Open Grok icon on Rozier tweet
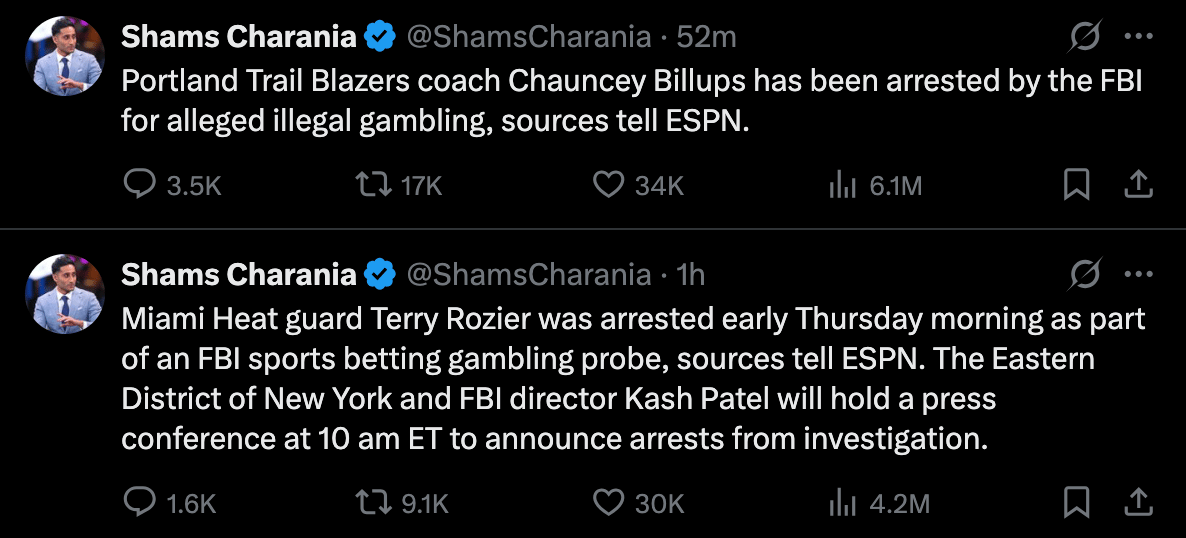 pyautogui.click(x=1085, y=273)
